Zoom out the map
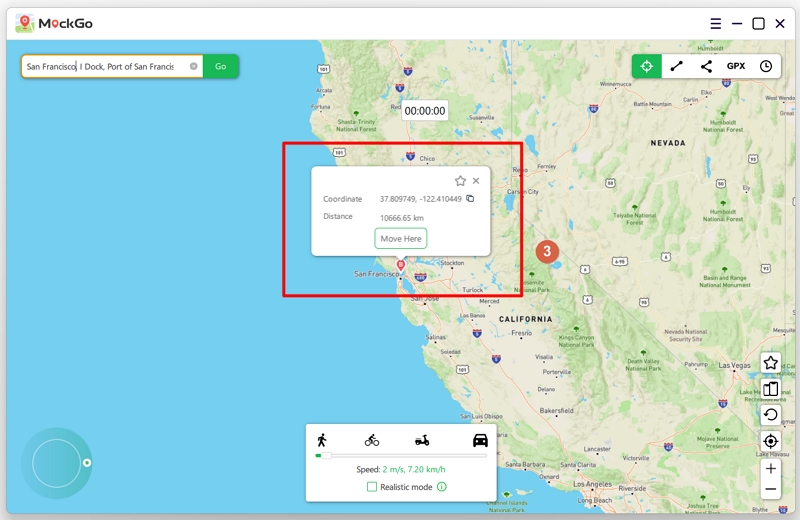 770,489
